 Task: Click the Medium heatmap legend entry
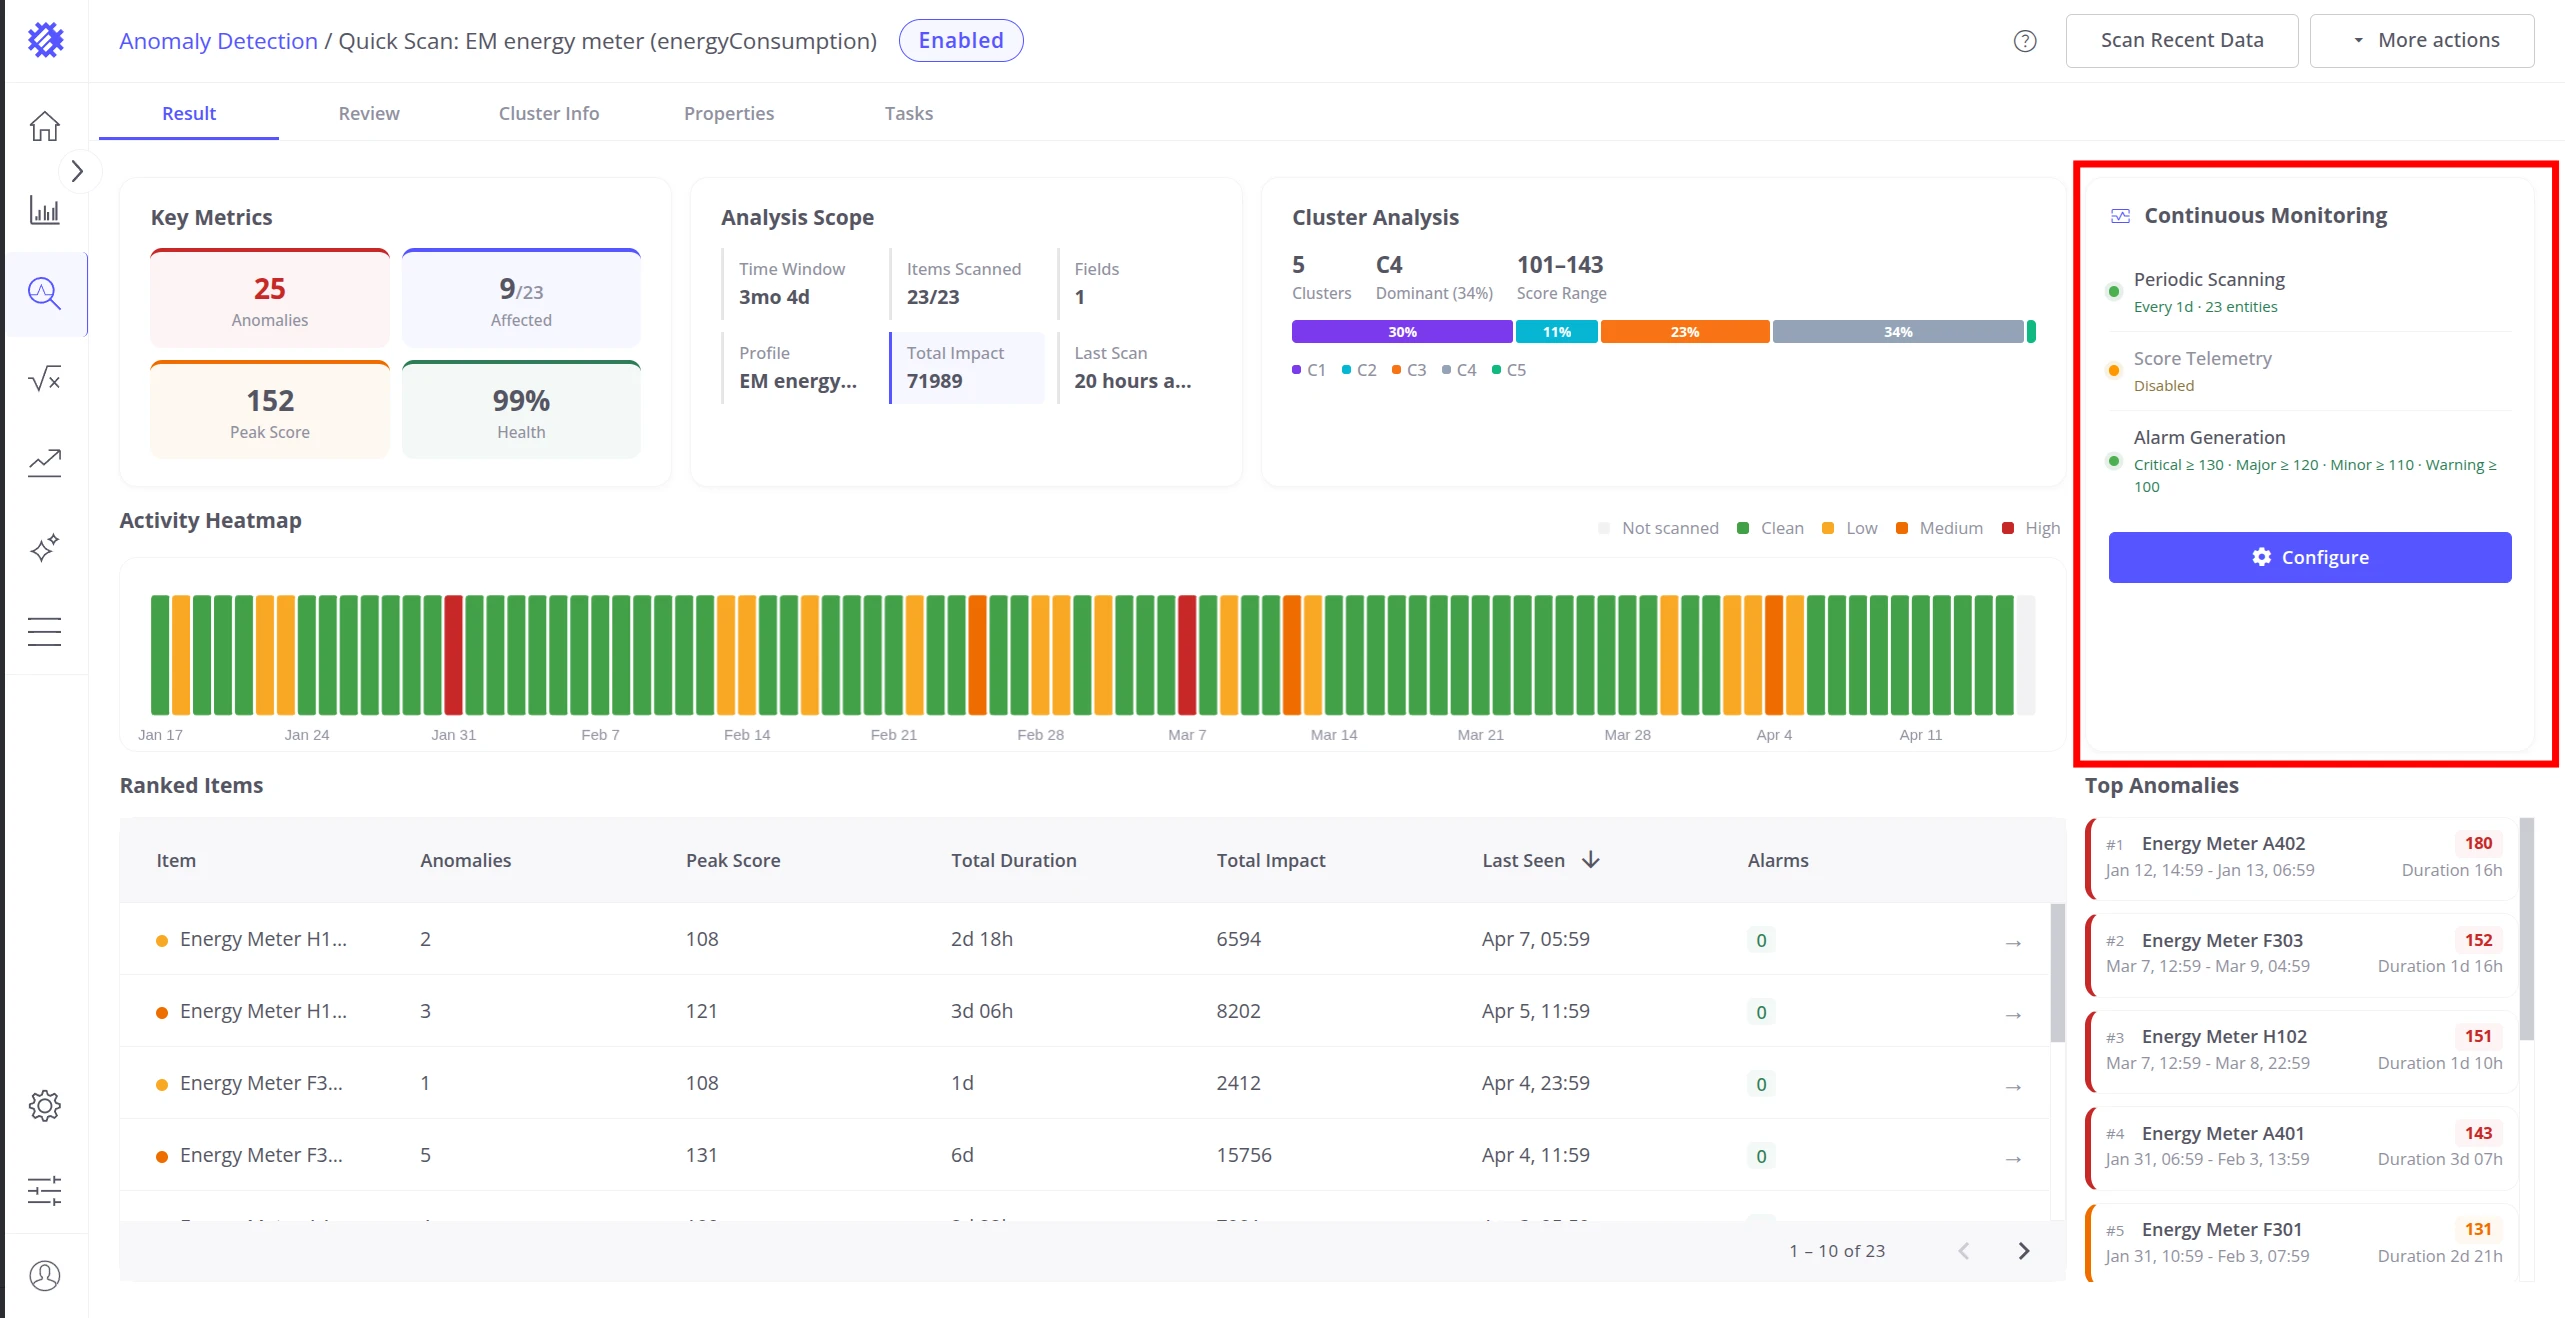click(x=1939, y=528)
